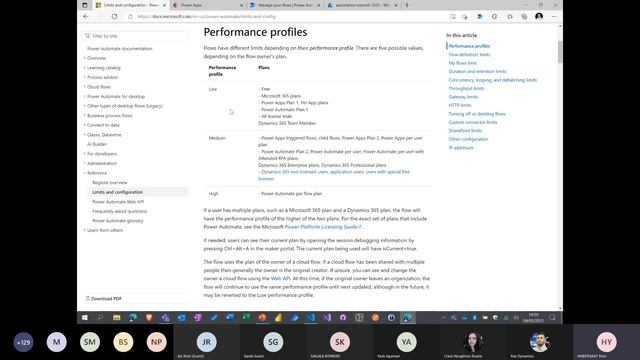Image resolution: width=640 pixels, height=360 pixels.
Task: Open Power BI from taskbar
Action: pyautogui.click(x=278, y=317)
